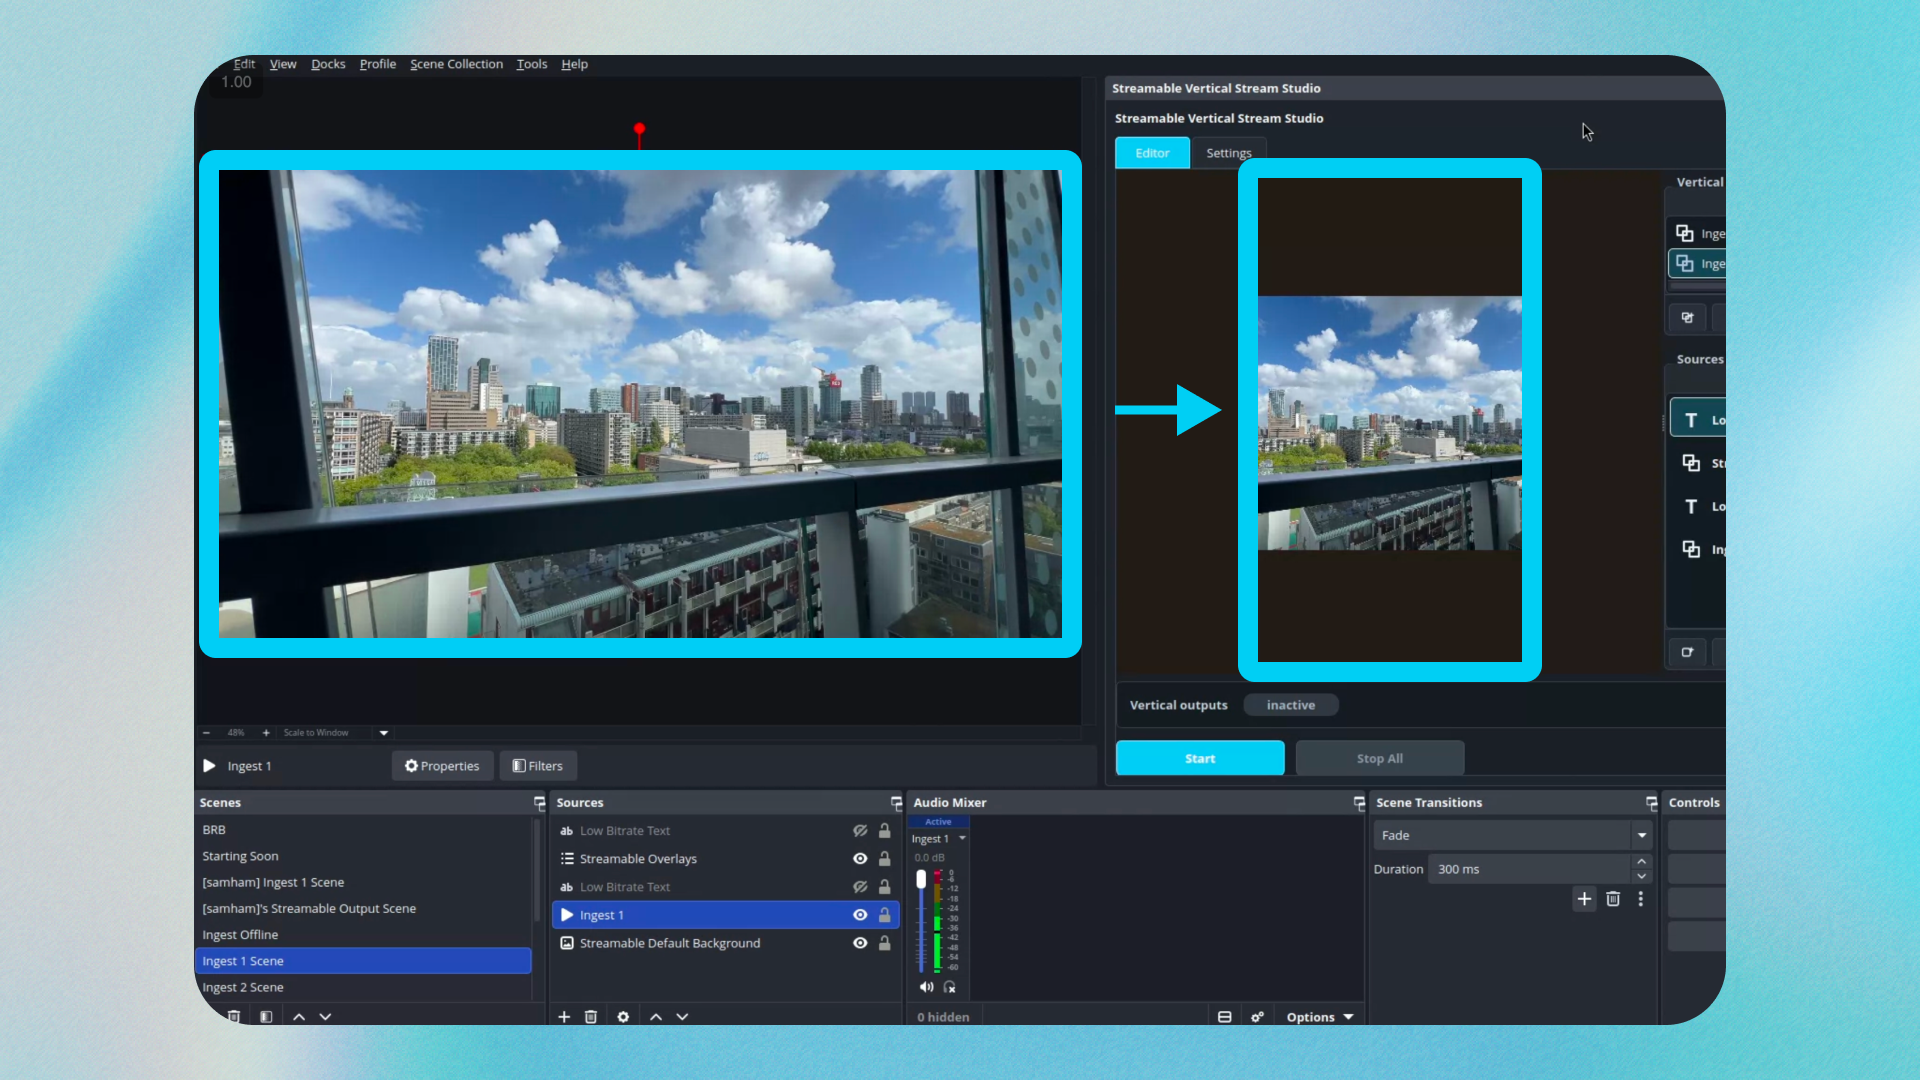Move selected scene down in Scenes toolbar
The width and height of the screenshot is (1920, 1080).
(x=325, y=1016)
